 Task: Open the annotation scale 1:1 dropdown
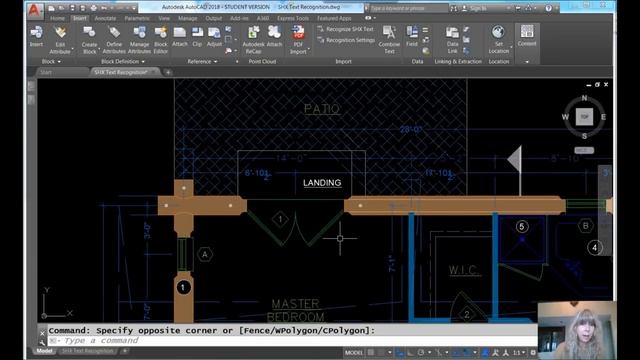(519, 352)
